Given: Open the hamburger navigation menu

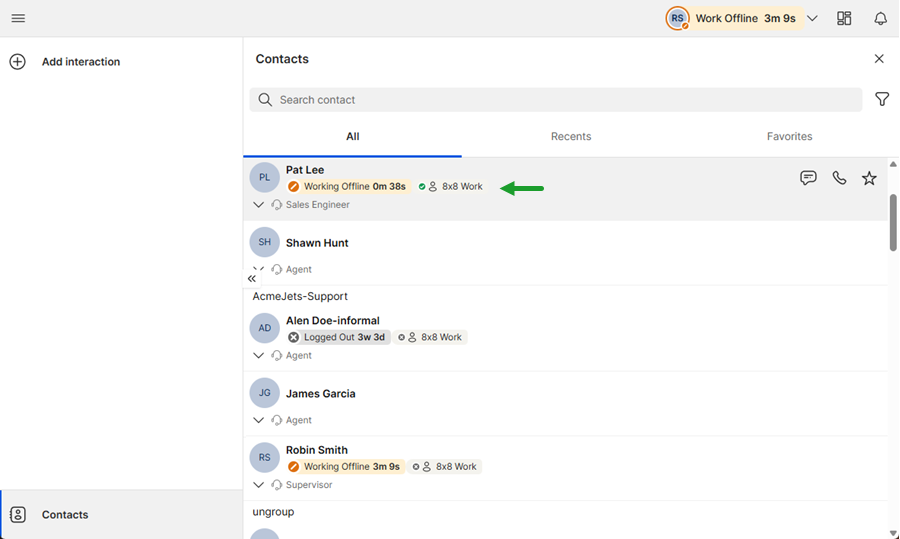Looking at the screenshot, I should 18,18.
